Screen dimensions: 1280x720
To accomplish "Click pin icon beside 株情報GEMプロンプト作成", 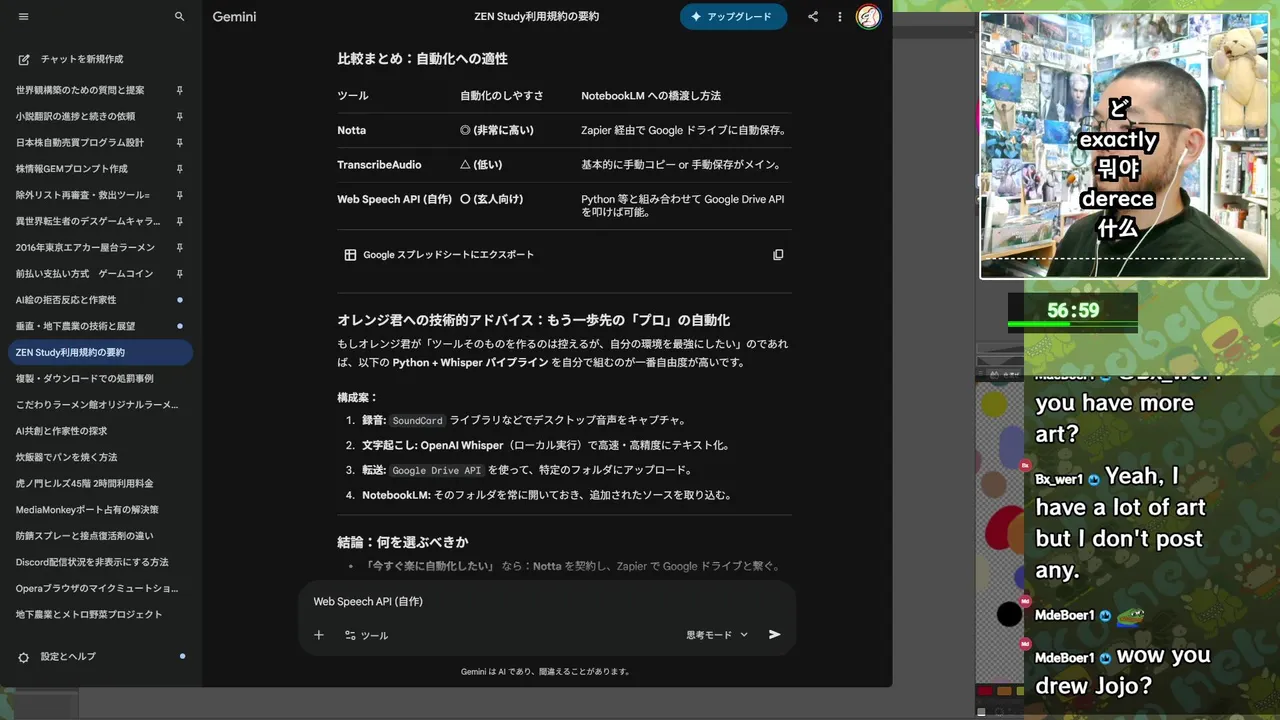I will coord(180,169).
